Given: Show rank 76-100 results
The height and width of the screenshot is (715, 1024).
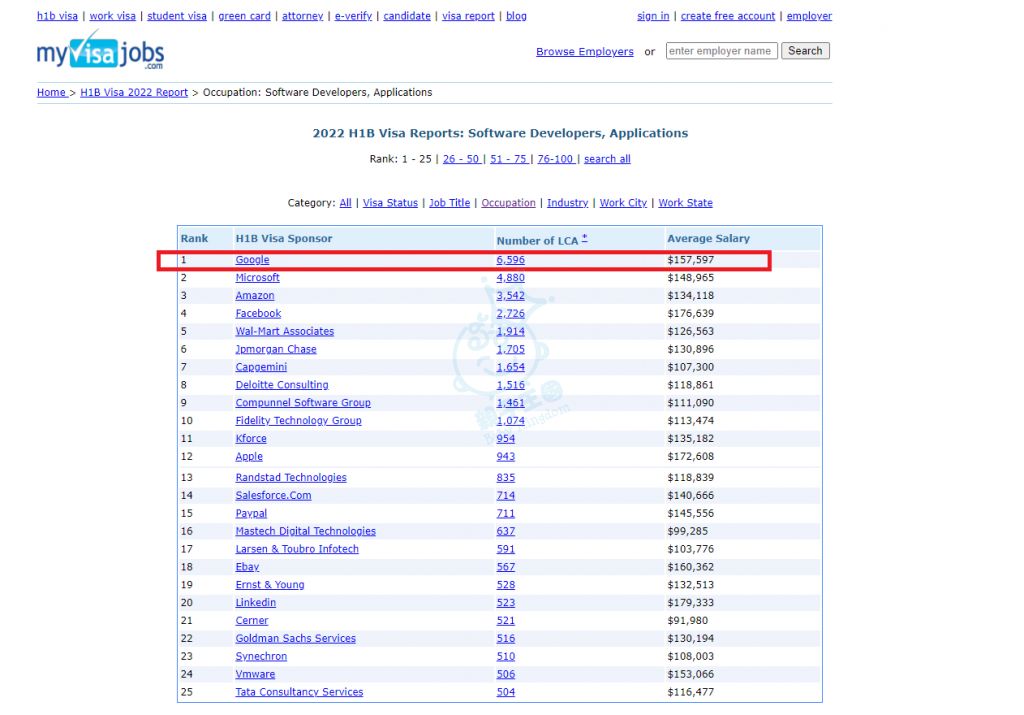Looking at the screenshot, I should coord(556,159).
